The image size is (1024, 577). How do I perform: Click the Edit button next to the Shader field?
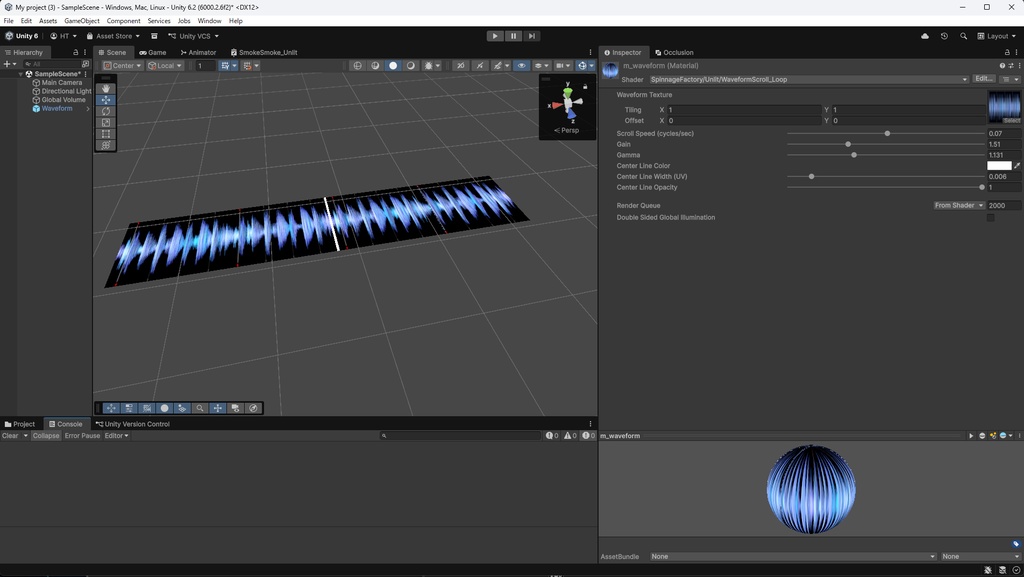(984, 79)
